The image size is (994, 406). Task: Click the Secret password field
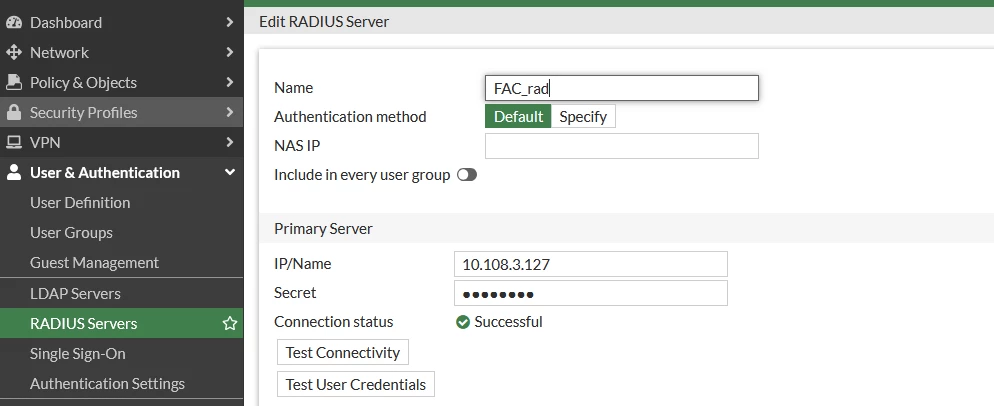591,294
